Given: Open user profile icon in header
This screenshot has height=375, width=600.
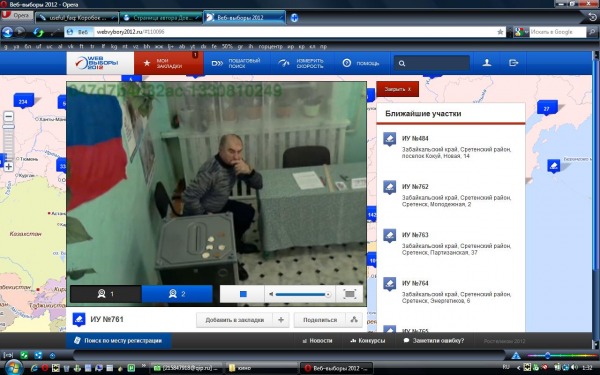Looking at the screenshot, I should click(x=487, y=63).
